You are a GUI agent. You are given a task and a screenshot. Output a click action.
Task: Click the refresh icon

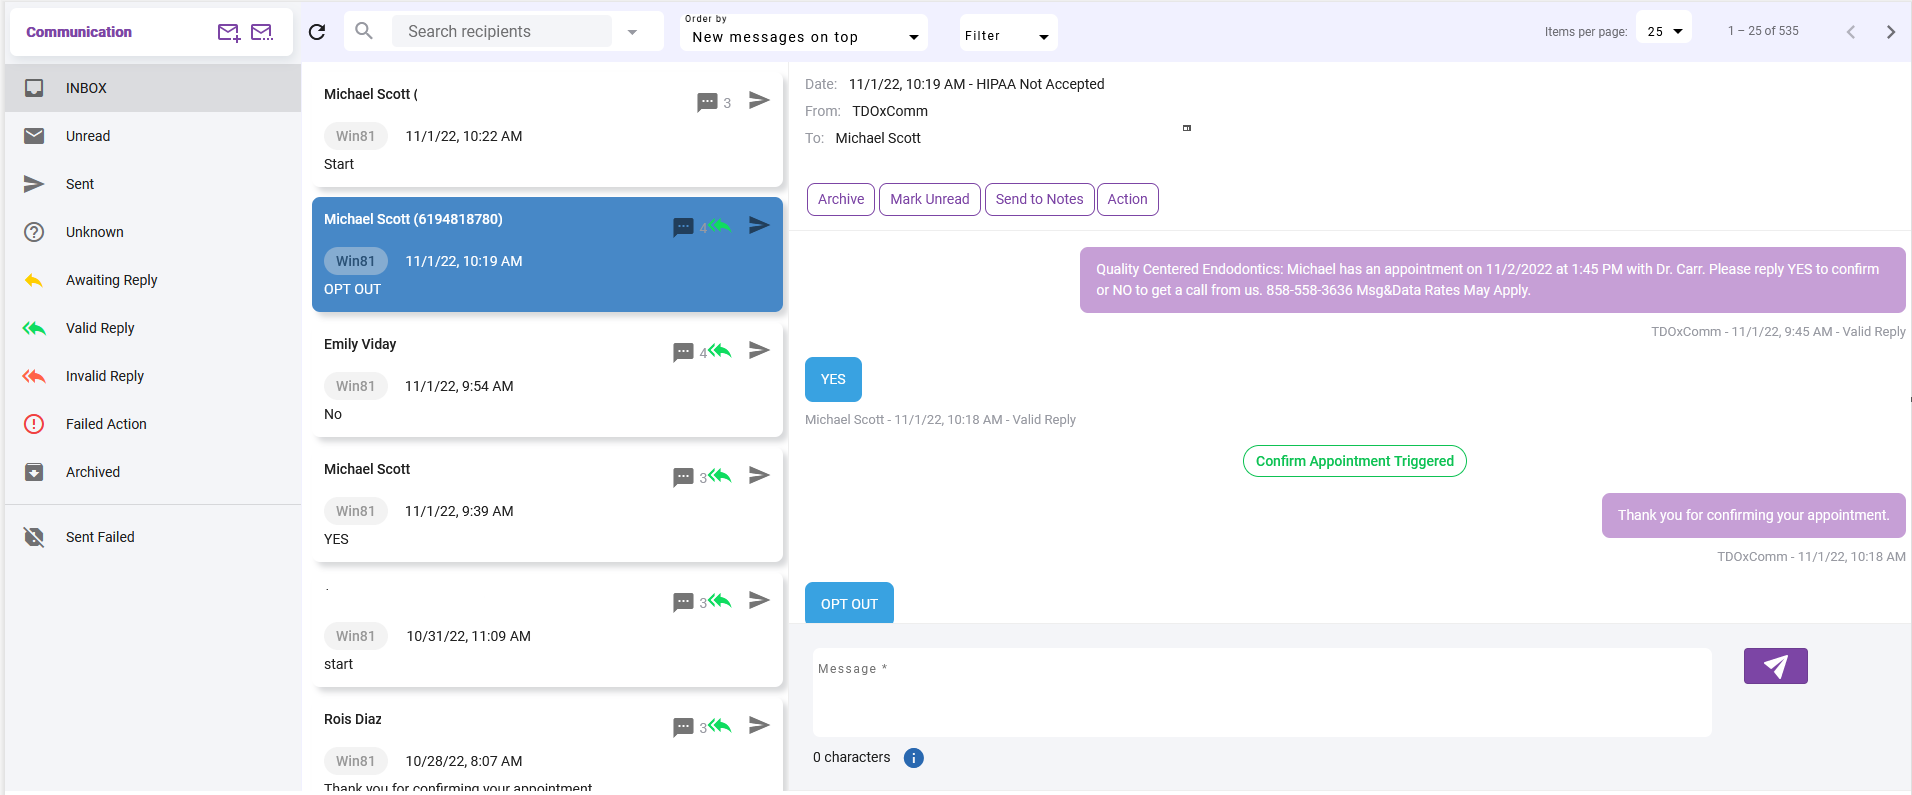click(x=317, y=32)
